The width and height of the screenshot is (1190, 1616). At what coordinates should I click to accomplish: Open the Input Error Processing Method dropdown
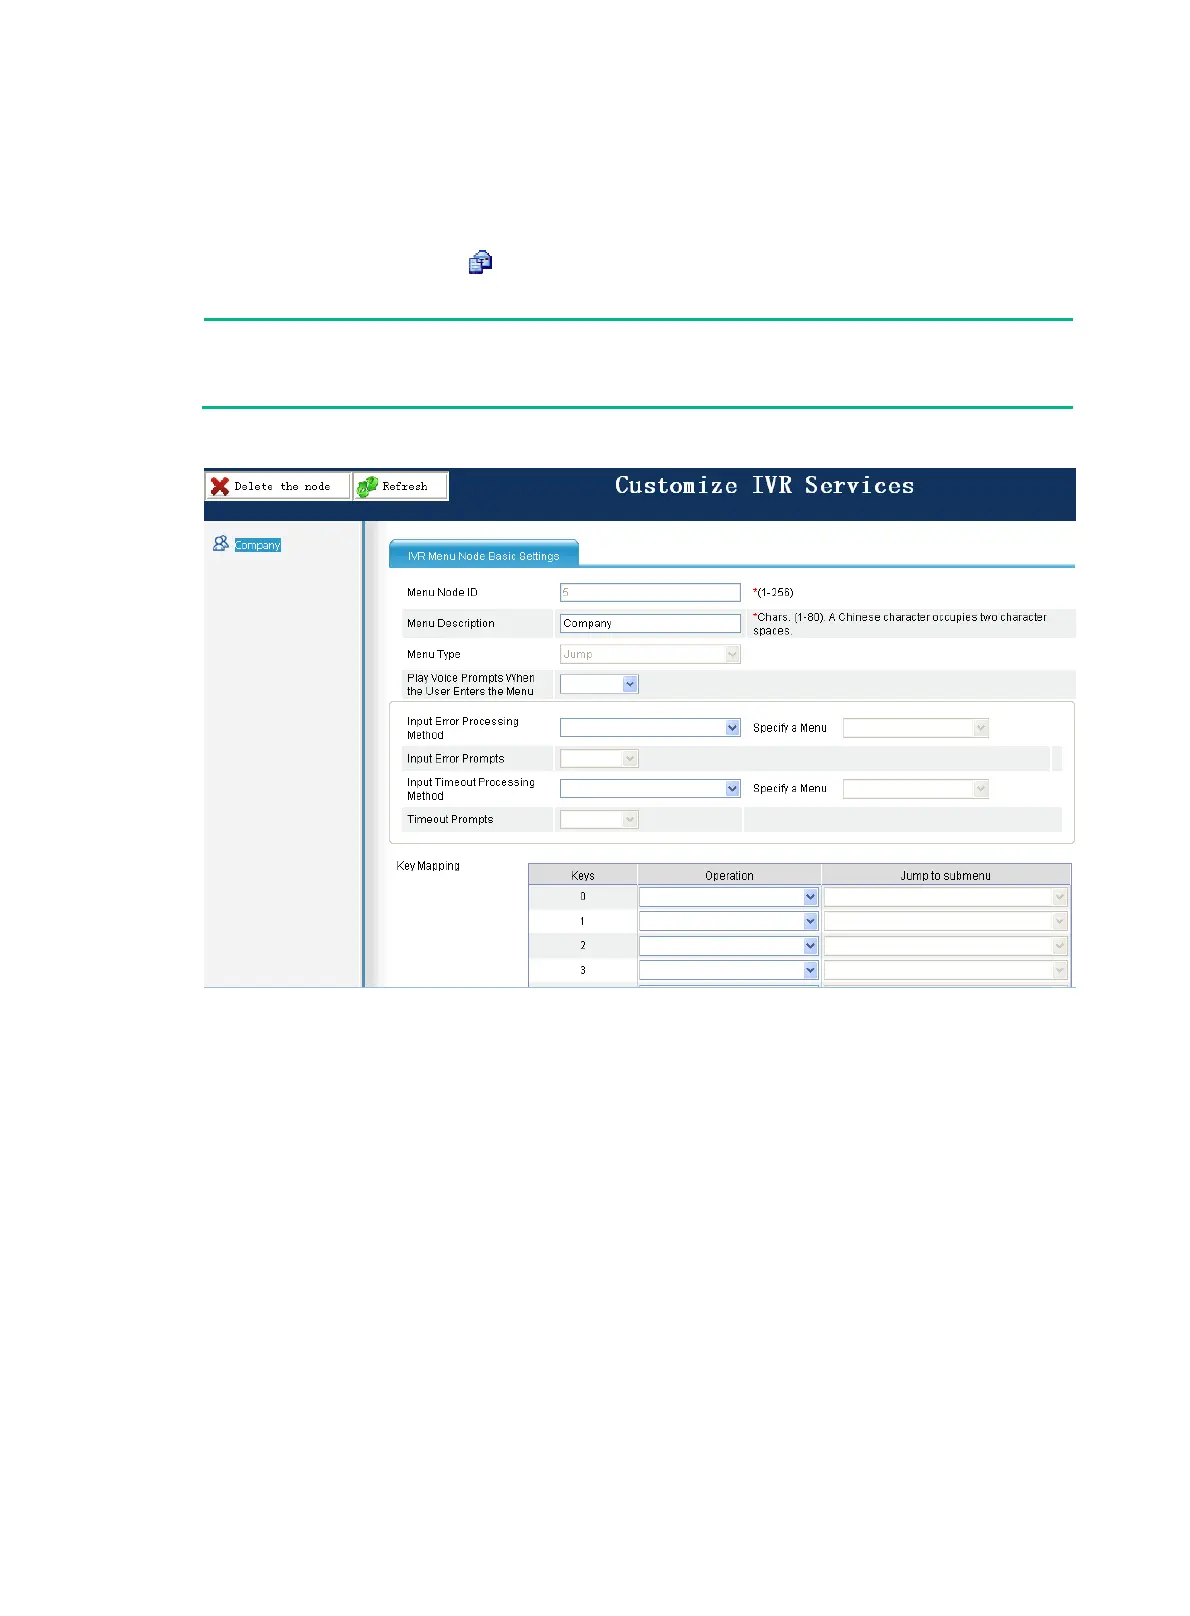pos(650,728)
